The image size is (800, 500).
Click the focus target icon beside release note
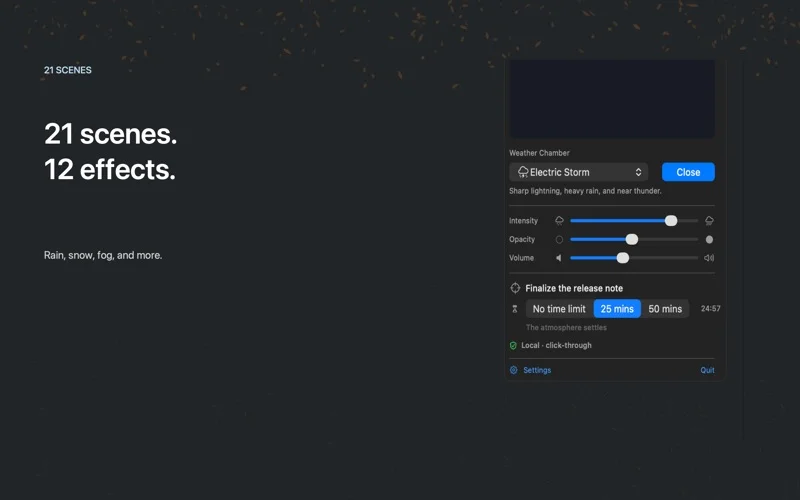pos(515,288)
